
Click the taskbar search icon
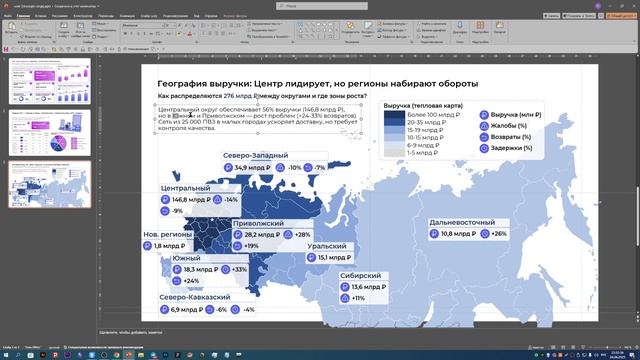click(x=18, y=355)
